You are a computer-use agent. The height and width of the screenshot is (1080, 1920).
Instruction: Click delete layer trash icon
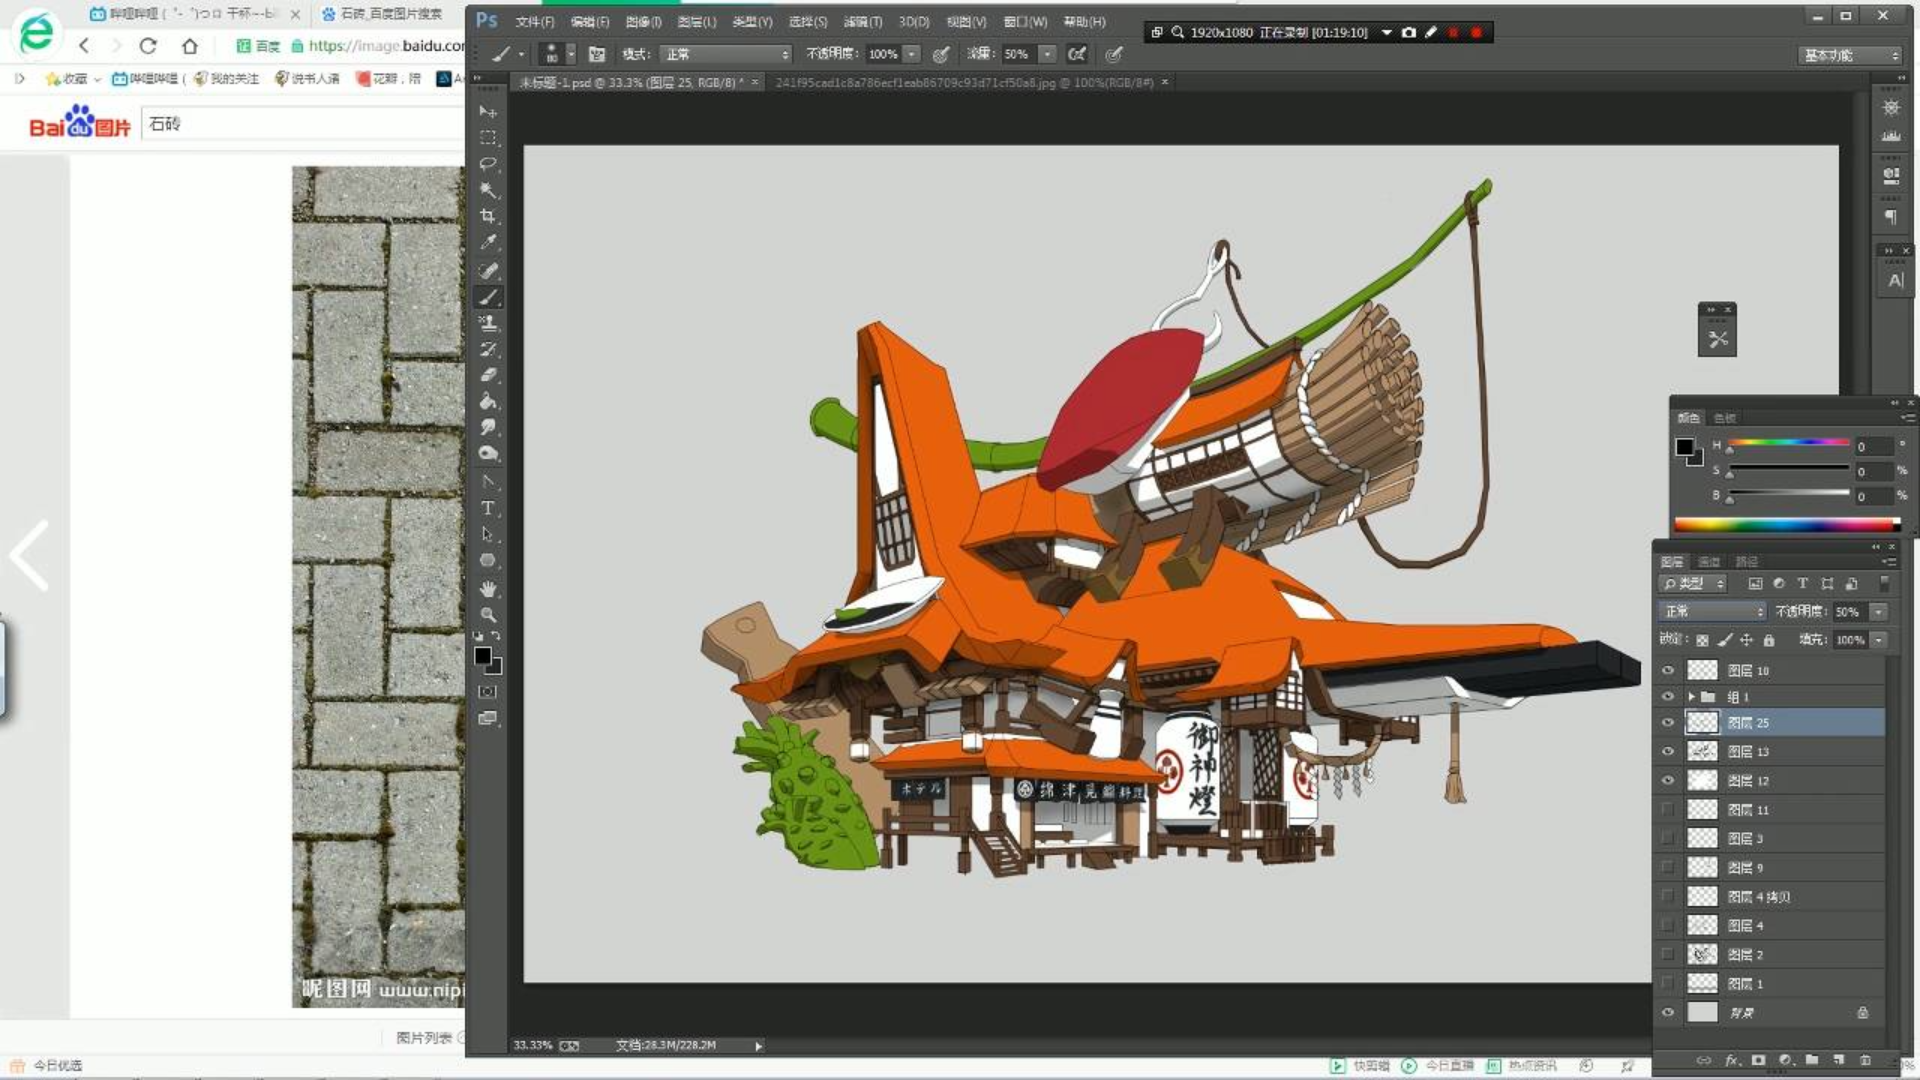(x=1865, y=1060)
